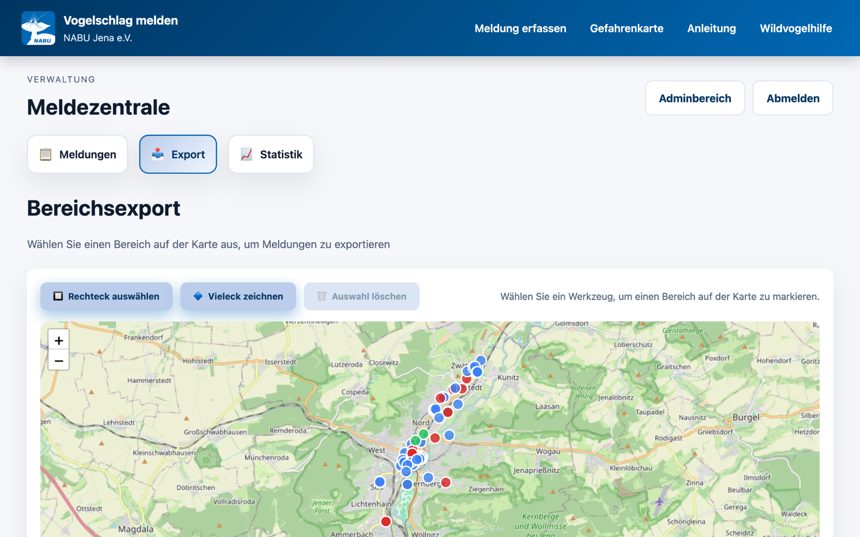Image resolution: width=860 pixels, height=537 pixels.
Task: Click the rectangle icon in Rechteck auswählen
Action: pyautogui.click(x=58, y=296)
